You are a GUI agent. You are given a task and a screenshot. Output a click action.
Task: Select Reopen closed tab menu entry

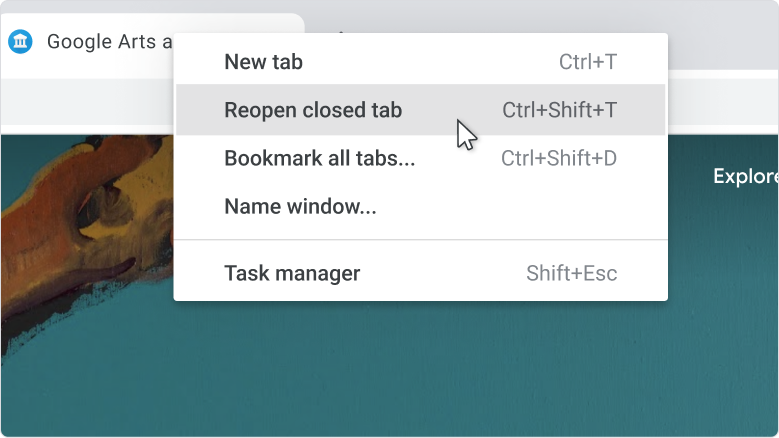pyautogui.click(x=420, y=110)
